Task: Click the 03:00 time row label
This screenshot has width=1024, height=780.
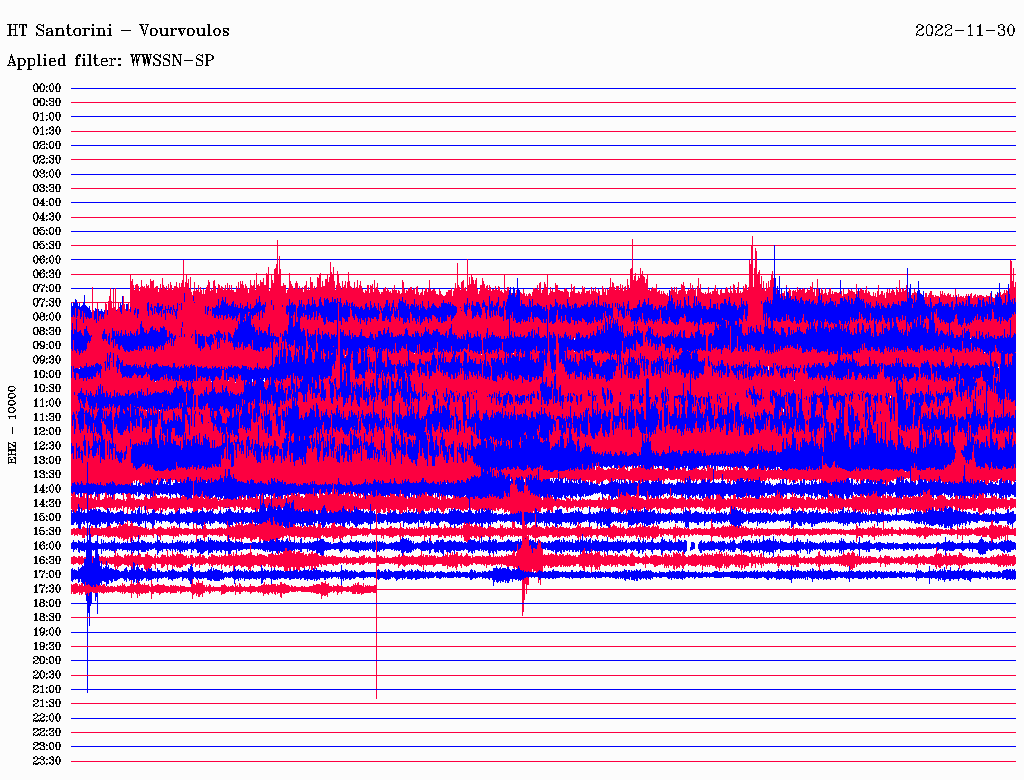Action: point(47,174)
